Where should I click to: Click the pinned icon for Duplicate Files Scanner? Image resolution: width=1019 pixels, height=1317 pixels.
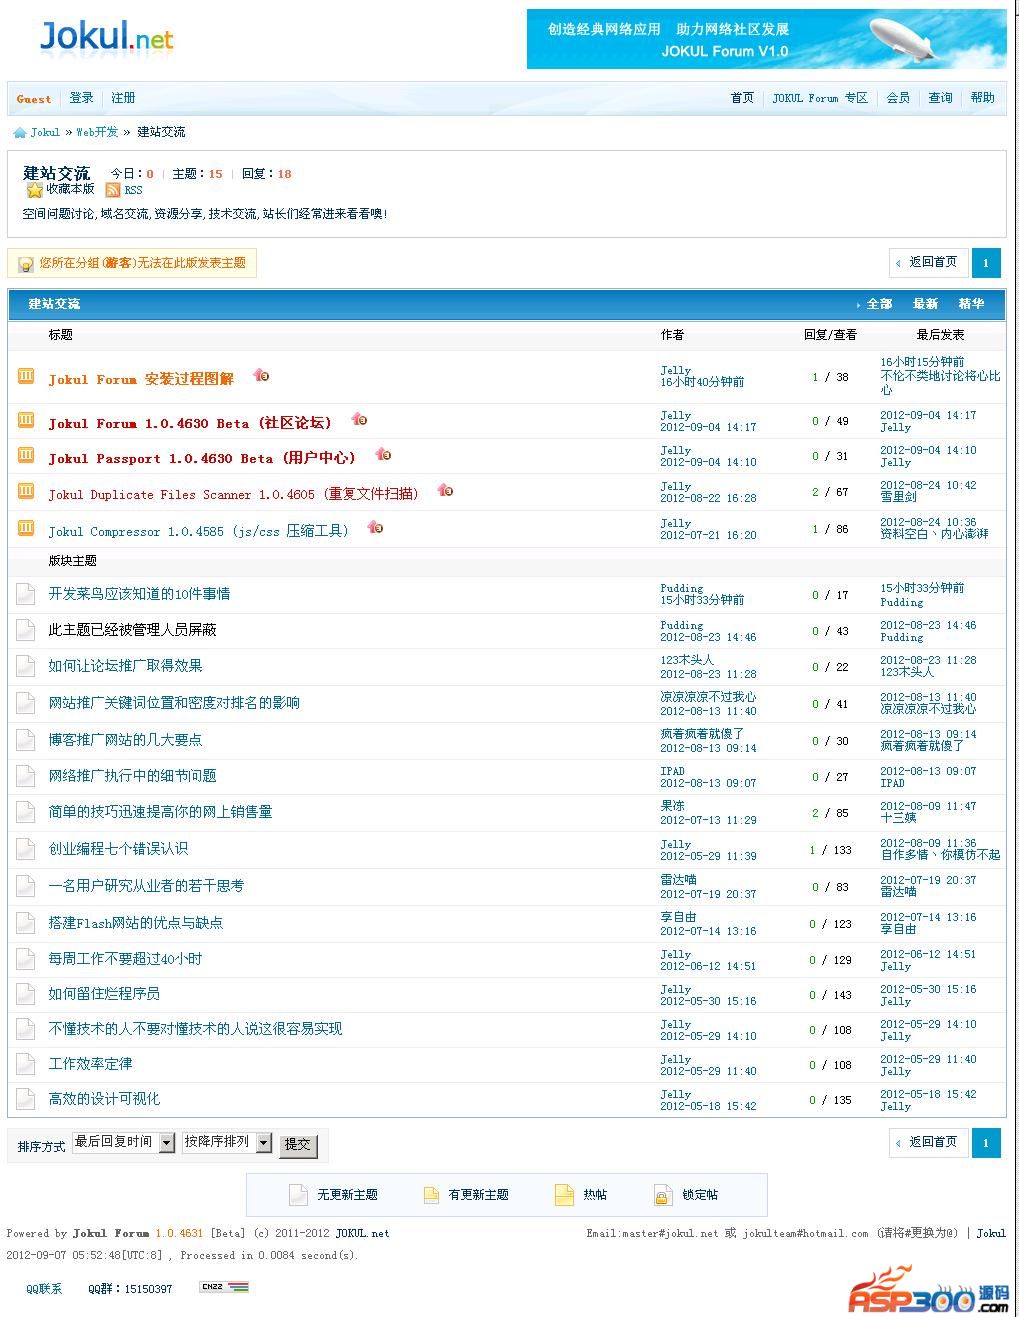(26, 492)
